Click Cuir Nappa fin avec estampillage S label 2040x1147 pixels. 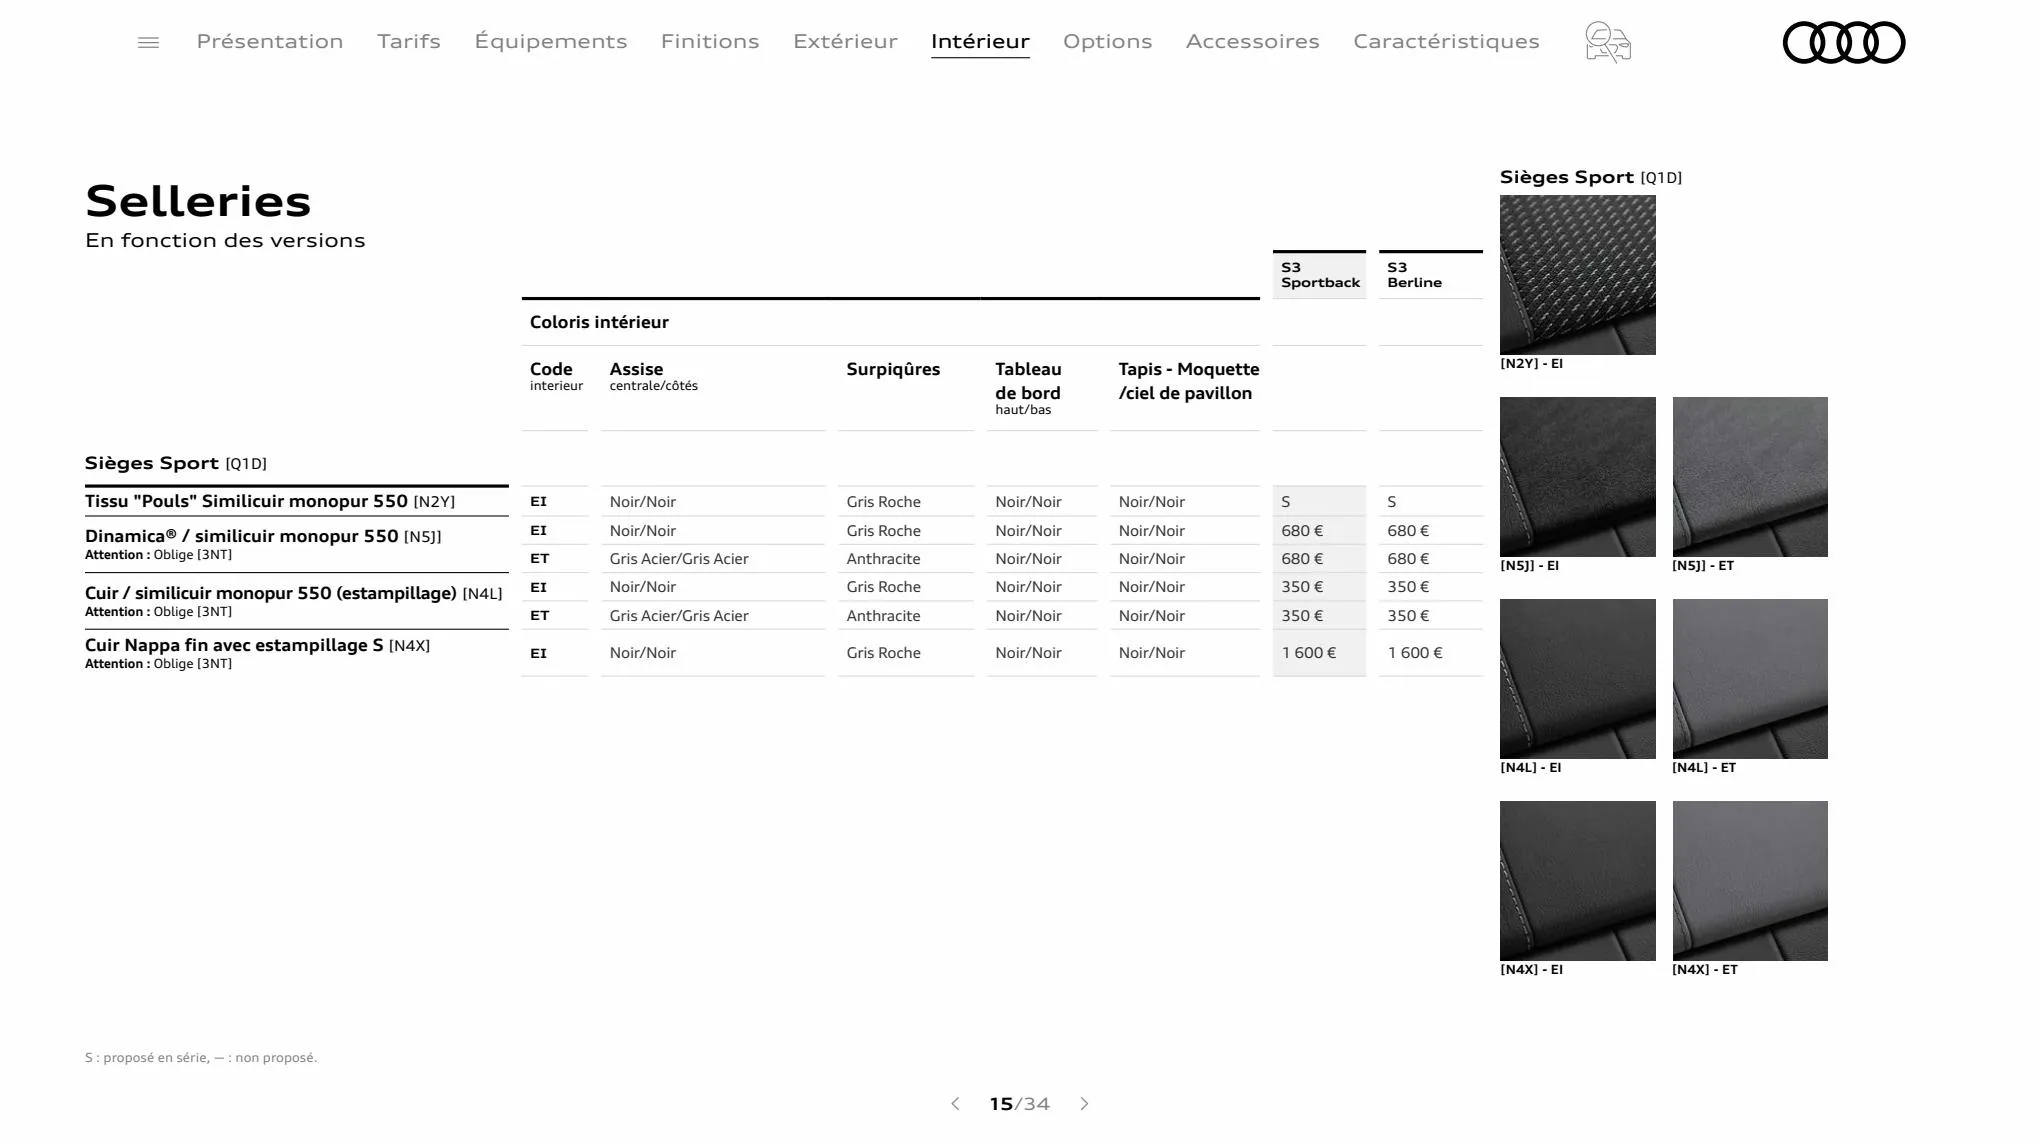[257, 645]
